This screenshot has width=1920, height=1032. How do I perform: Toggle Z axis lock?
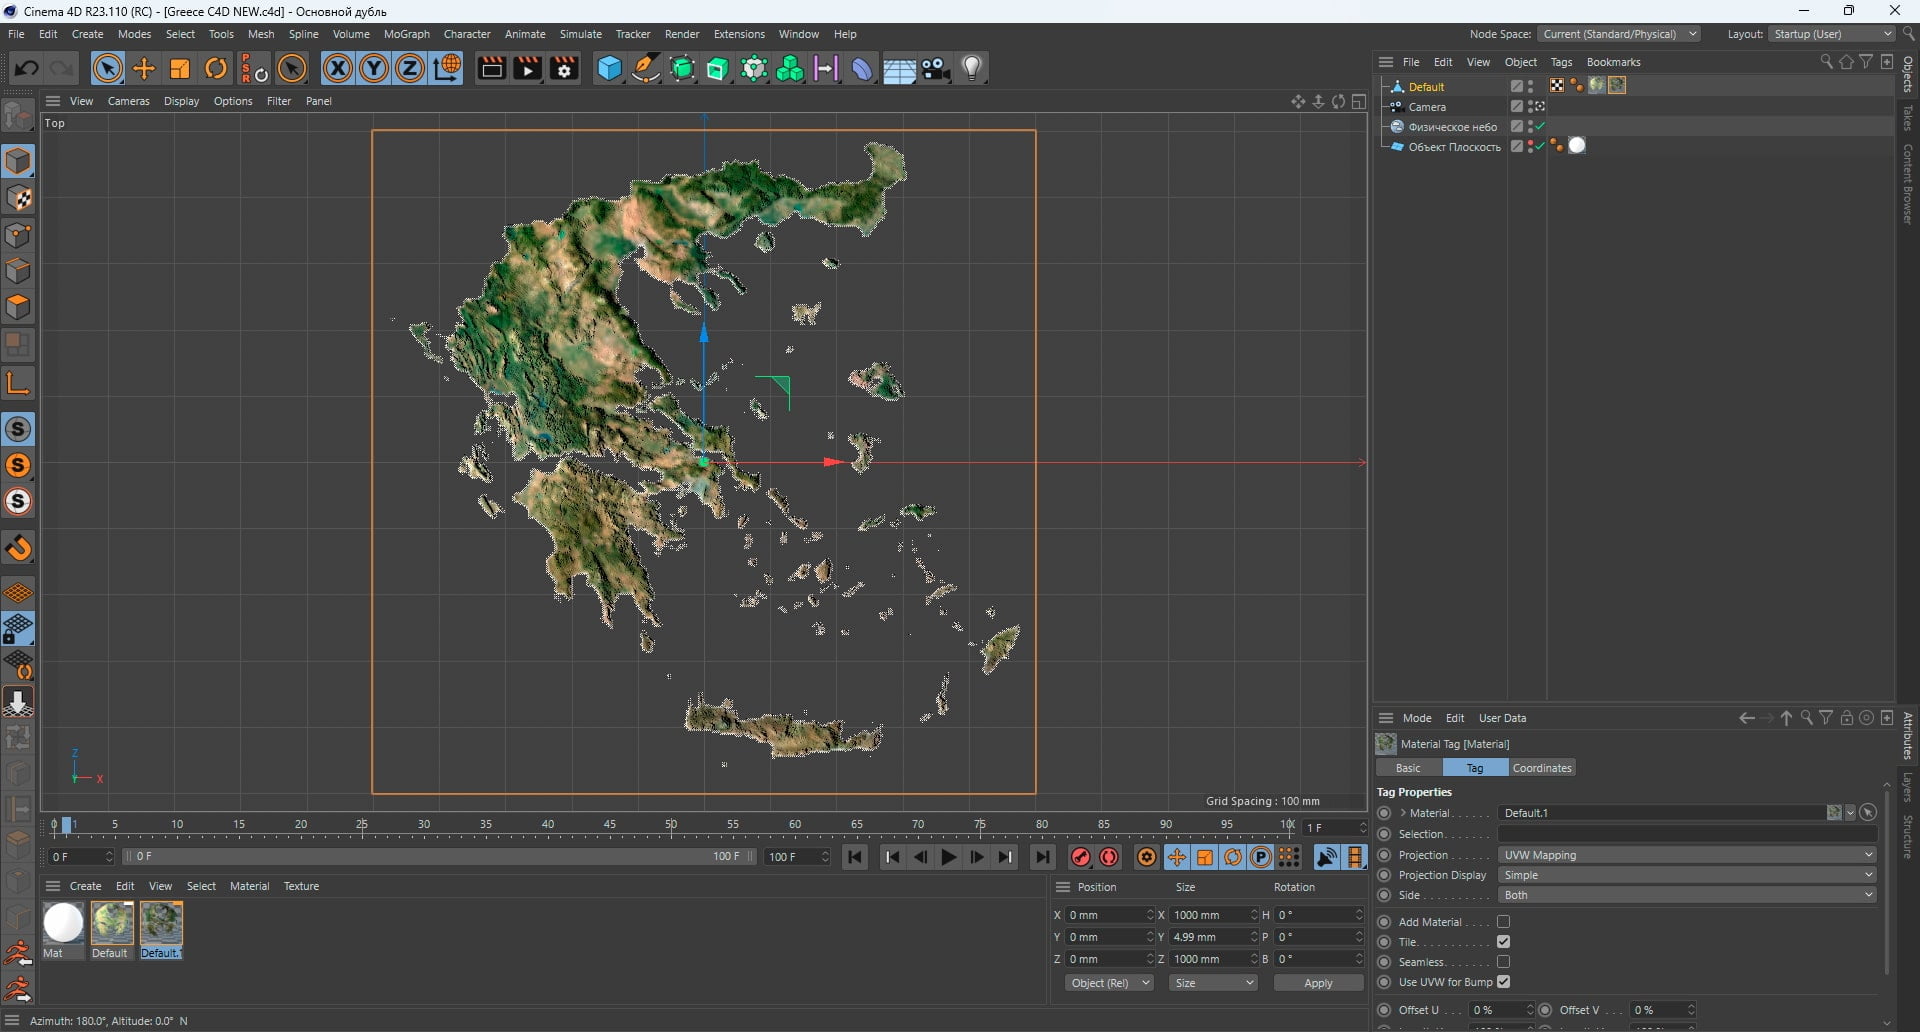tap(410, 68)
